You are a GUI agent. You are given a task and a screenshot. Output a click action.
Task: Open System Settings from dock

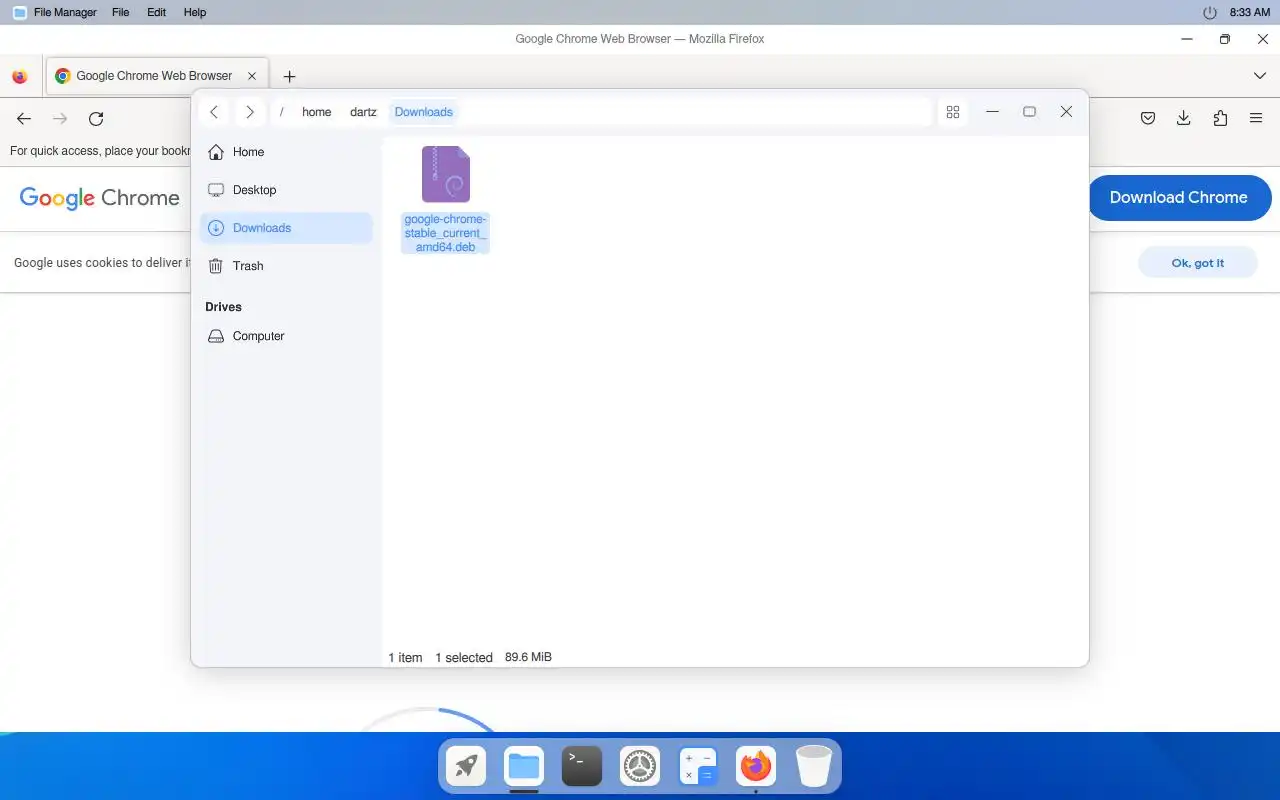[x=640, y=767]
